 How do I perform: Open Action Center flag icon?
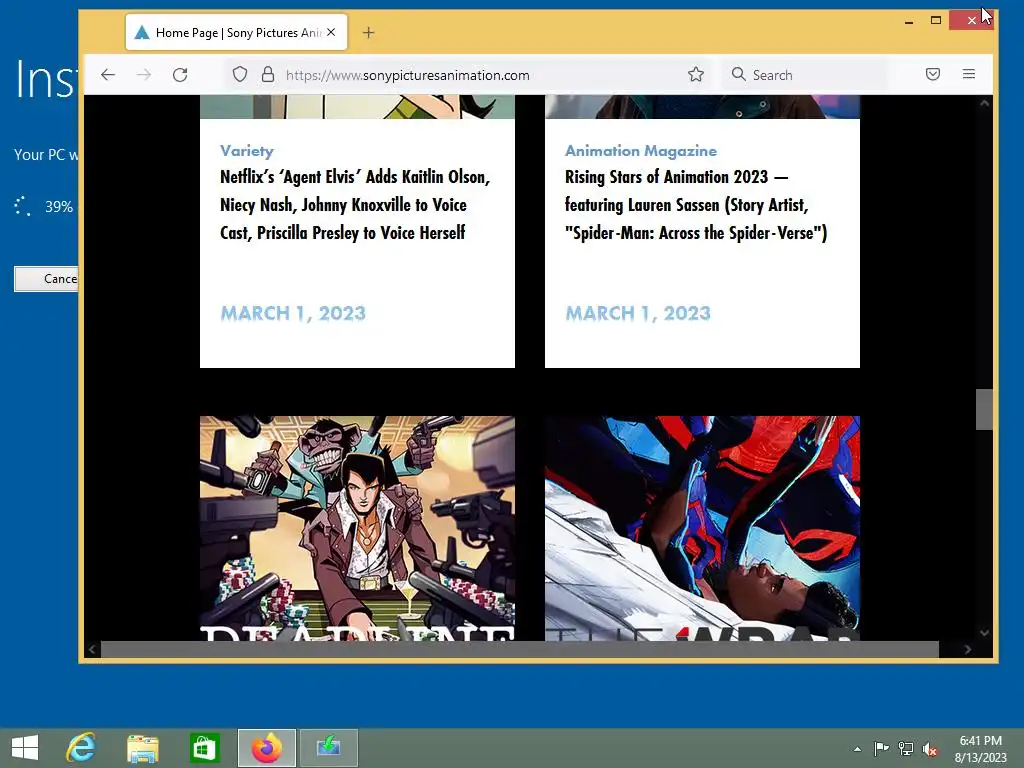pos(881,748)
